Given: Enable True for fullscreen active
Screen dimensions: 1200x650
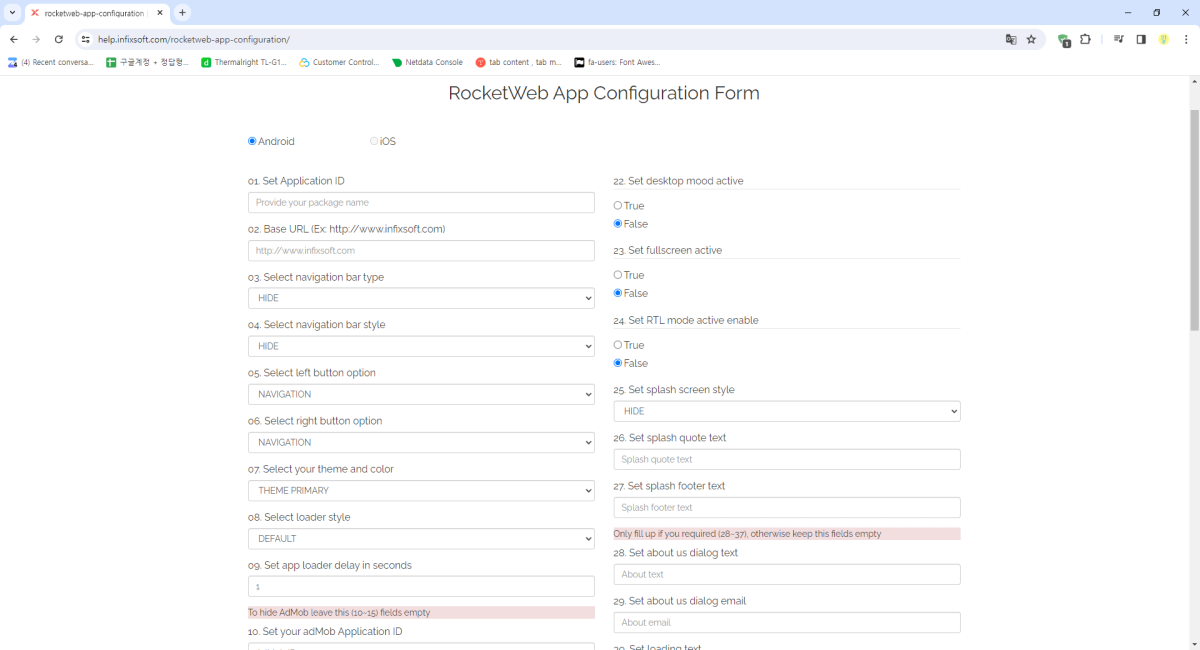Looking at the screenshot, I should pos(618,275).
